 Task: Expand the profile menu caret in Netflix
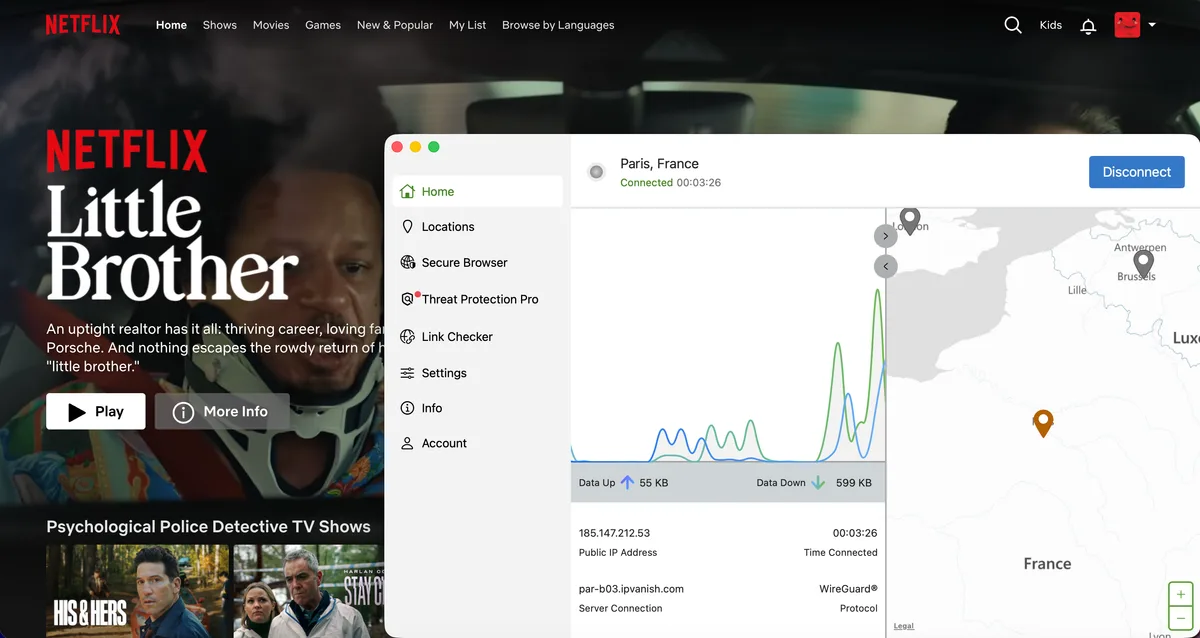coord(1152,25)
